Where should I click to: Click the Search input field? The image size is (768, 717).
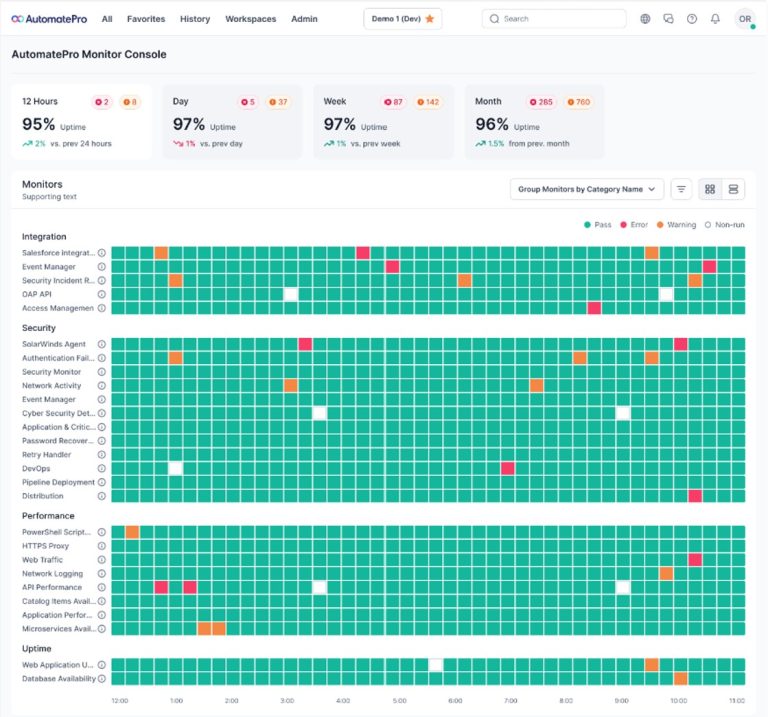coord(554,19)
